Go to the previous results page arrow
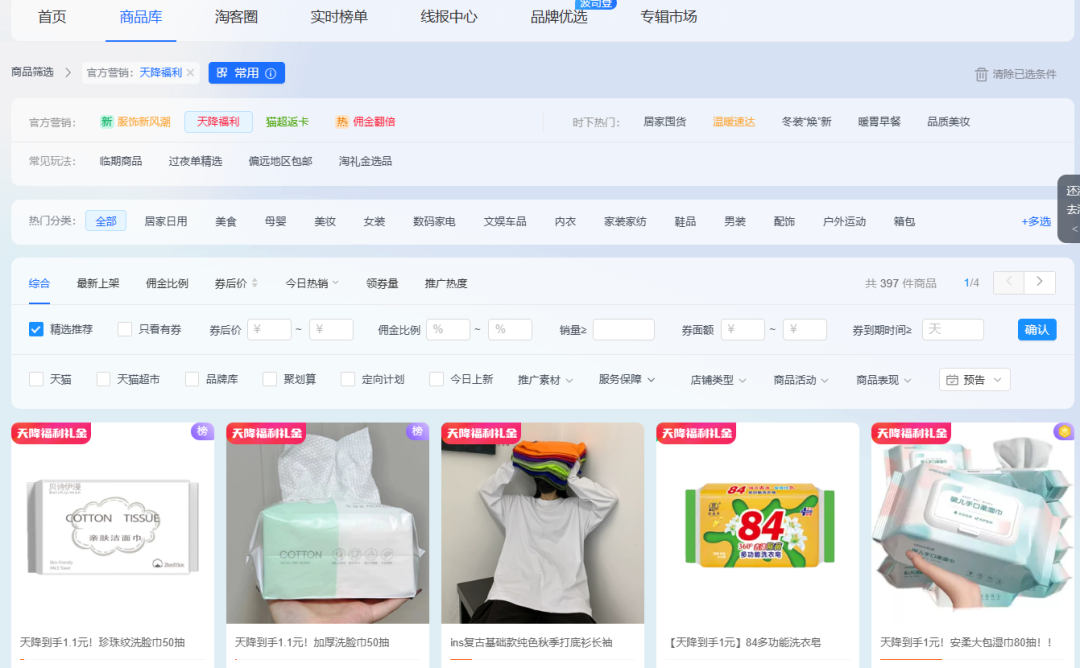This screenshot has height=668, width=1080. [1009, 282]
